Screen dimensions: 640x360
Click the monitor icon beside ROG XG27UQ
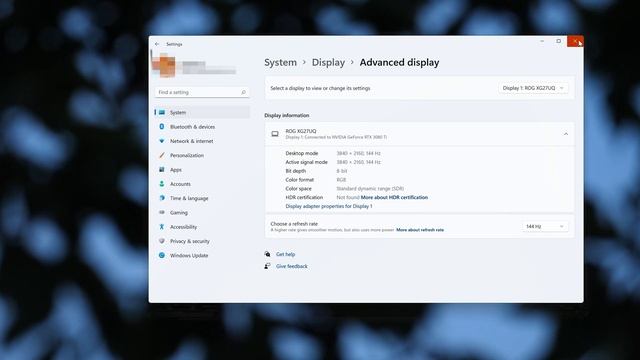click(275, 134)
